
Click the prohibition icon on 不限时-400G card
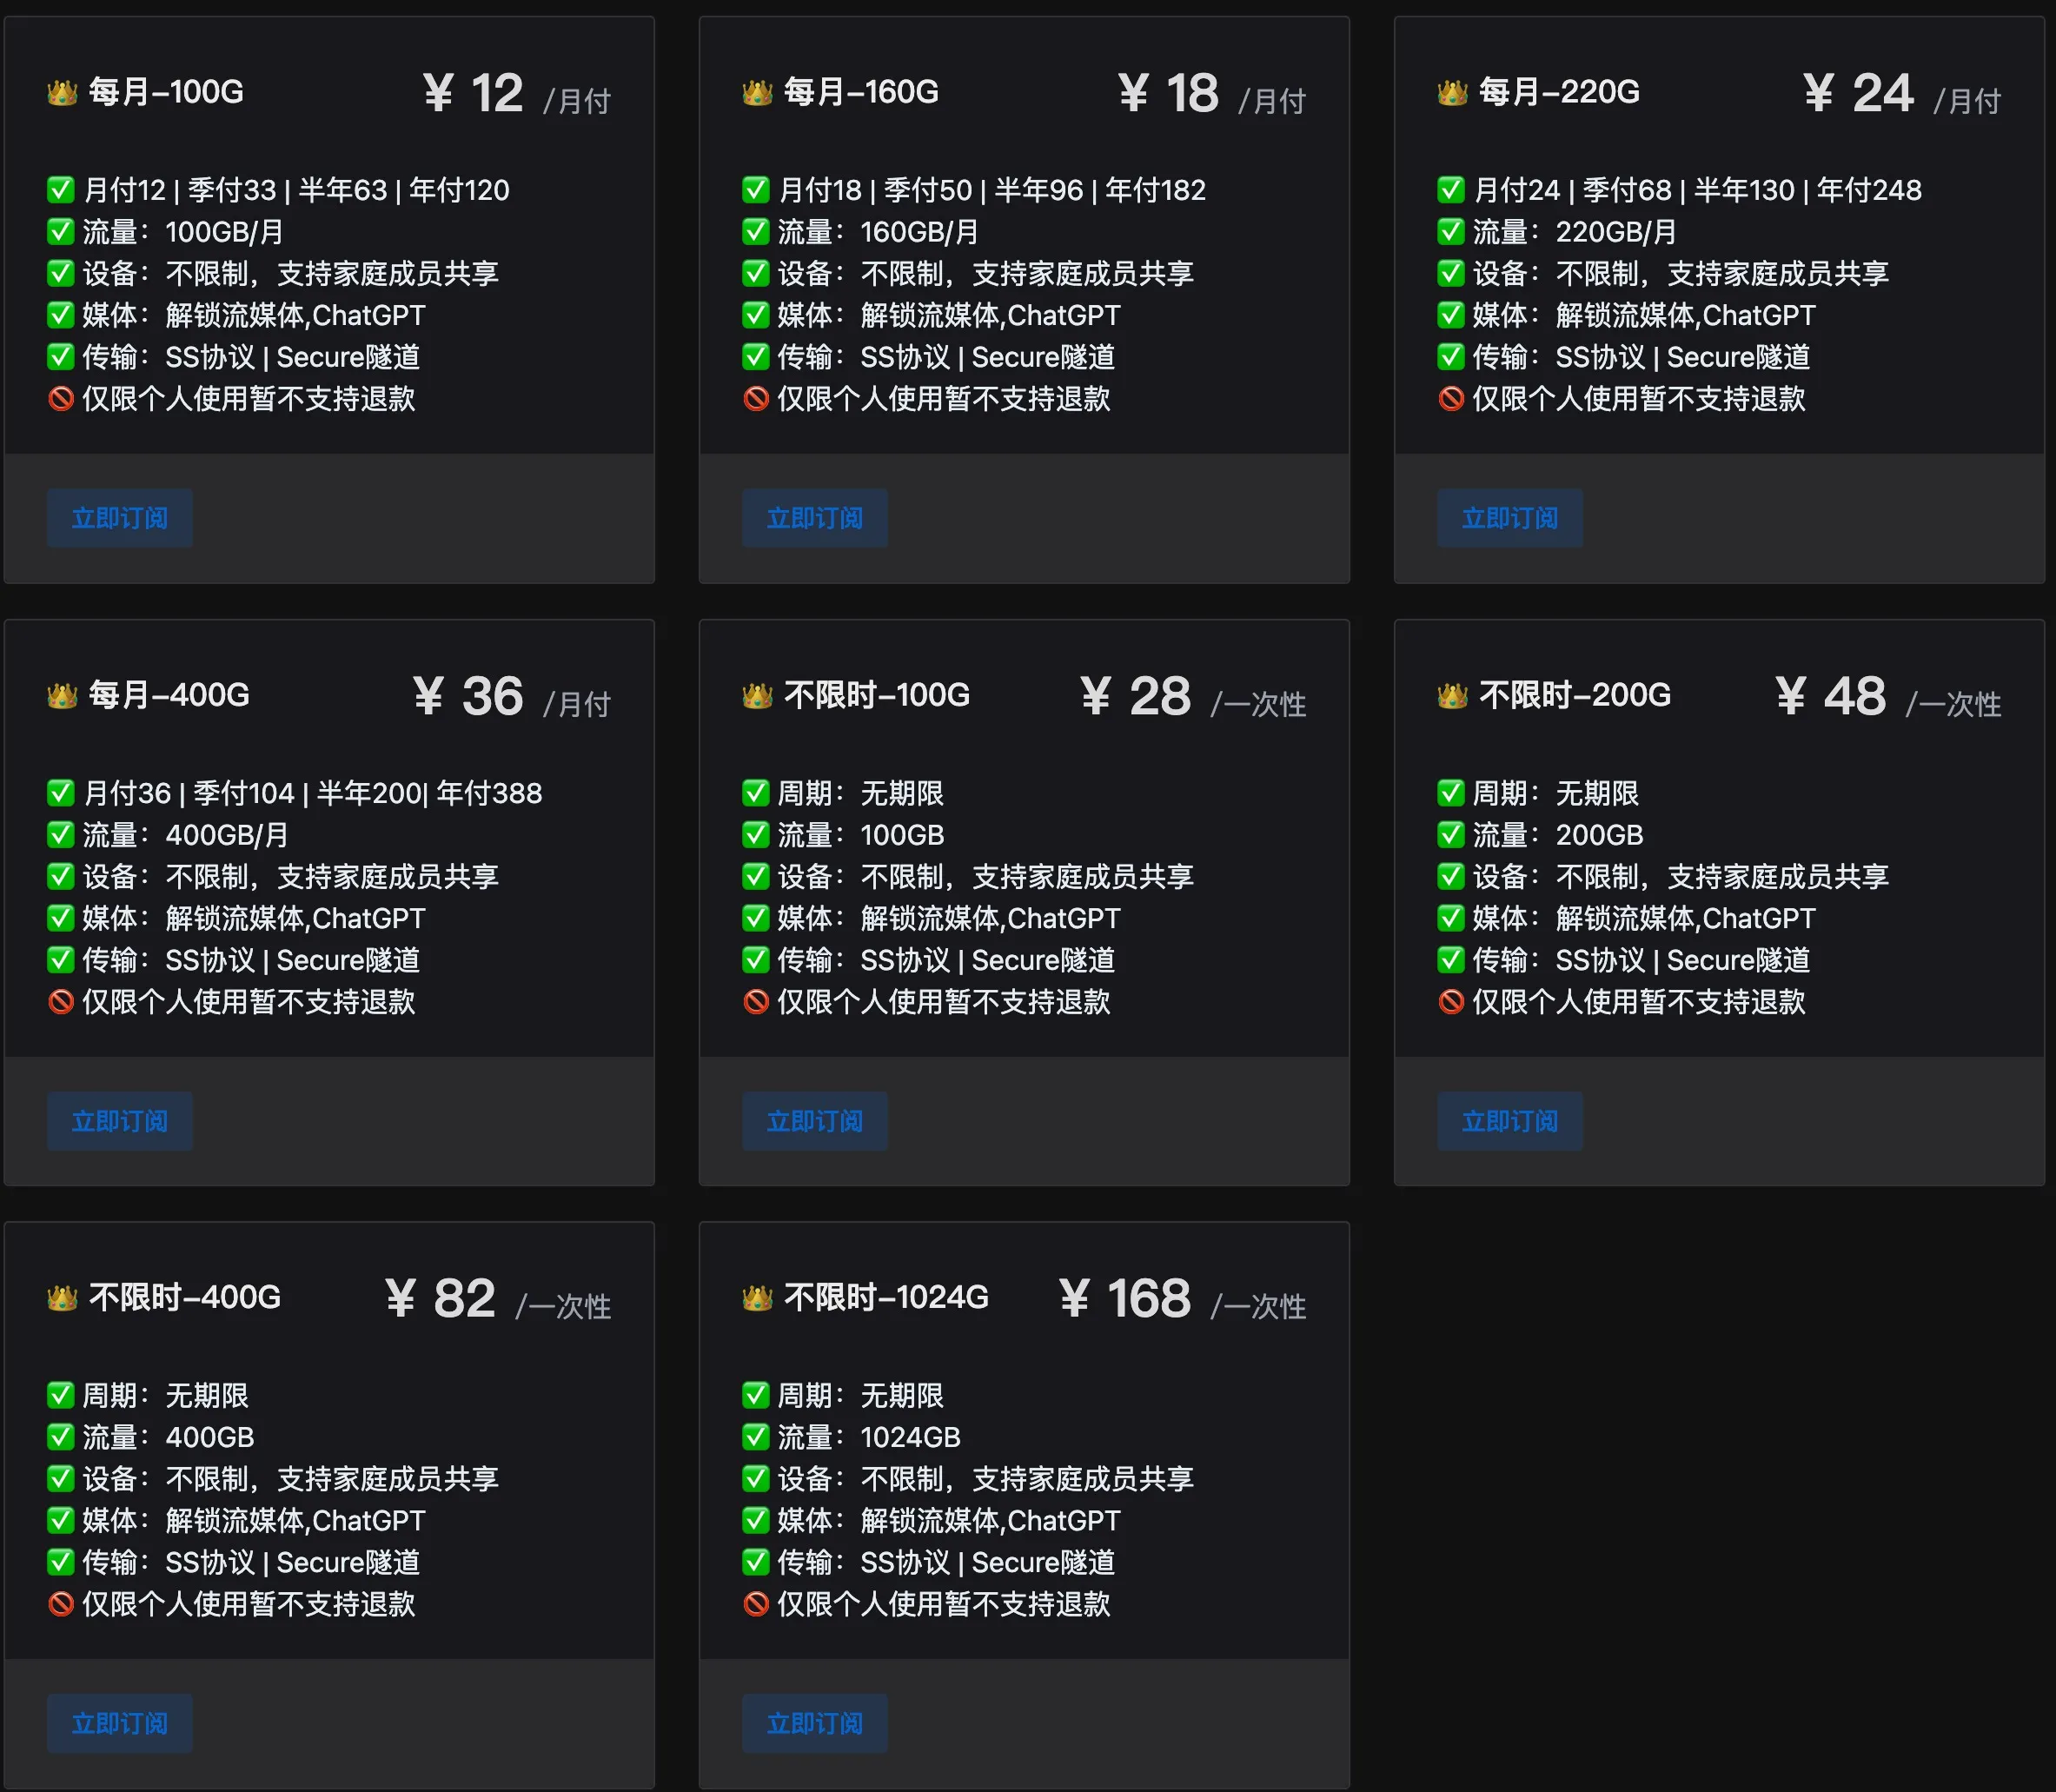[x=61, y=1604]
